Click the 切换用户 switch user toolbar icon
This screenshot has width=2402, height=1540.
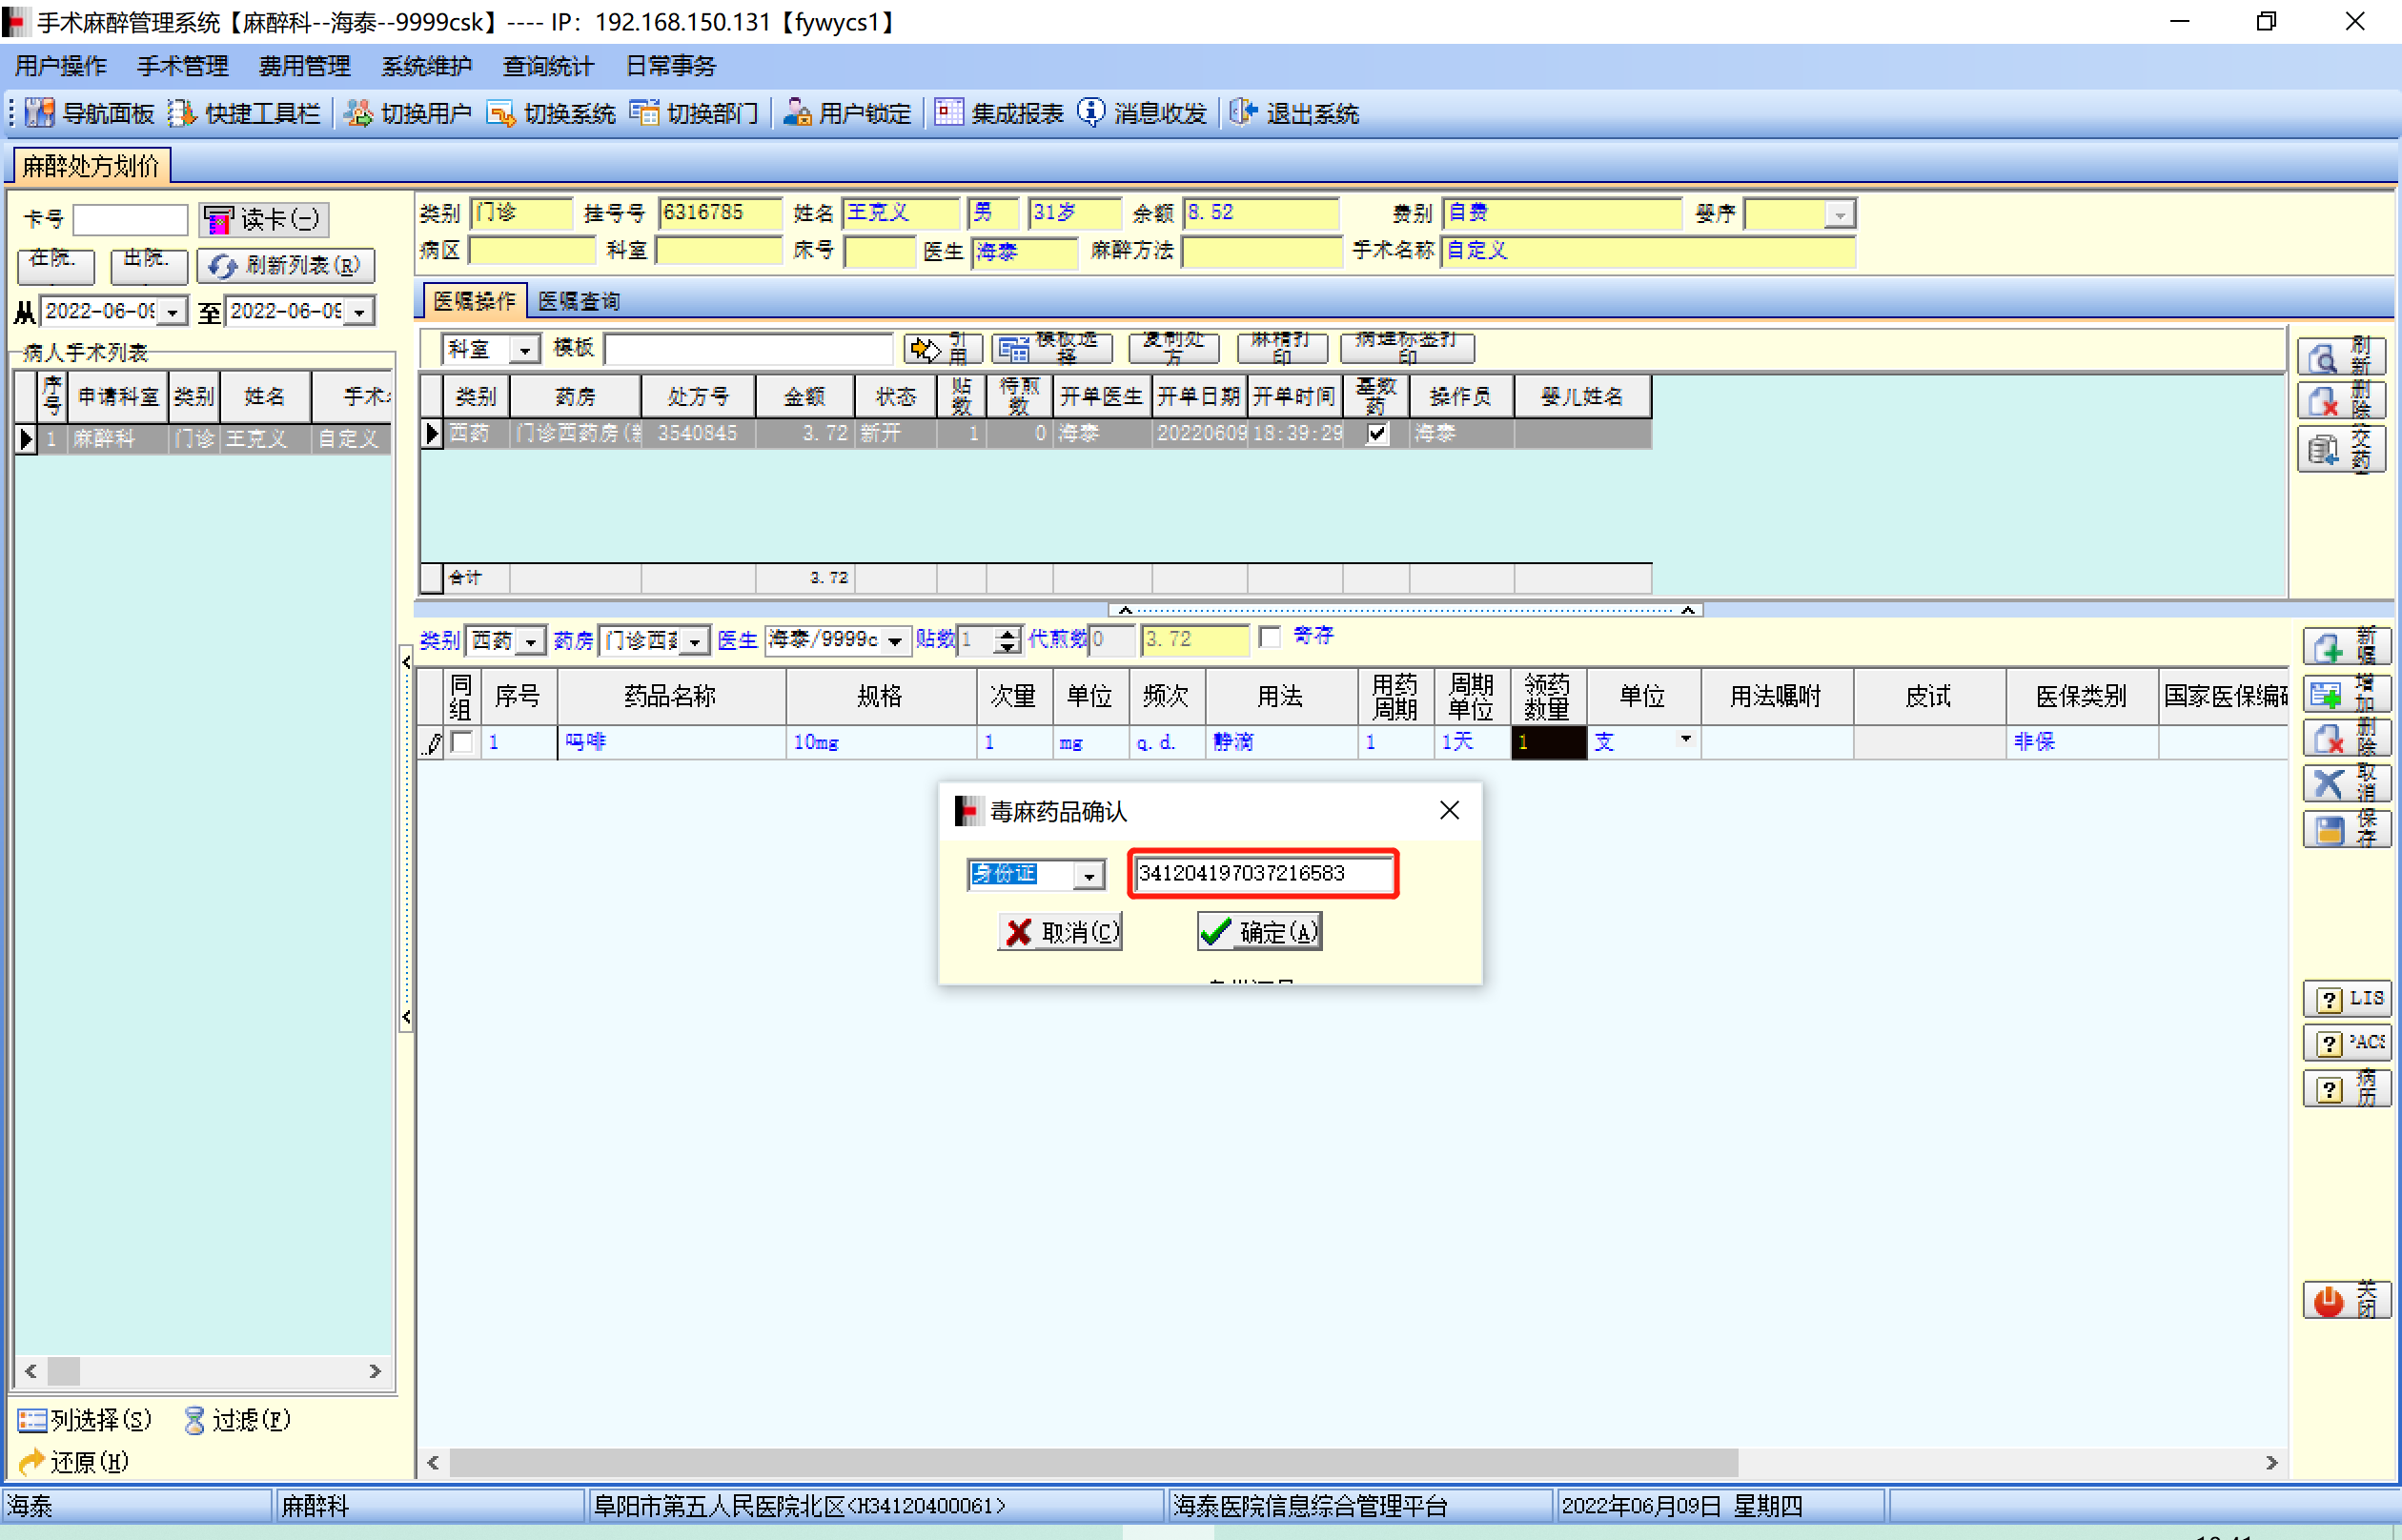[358, 113]
